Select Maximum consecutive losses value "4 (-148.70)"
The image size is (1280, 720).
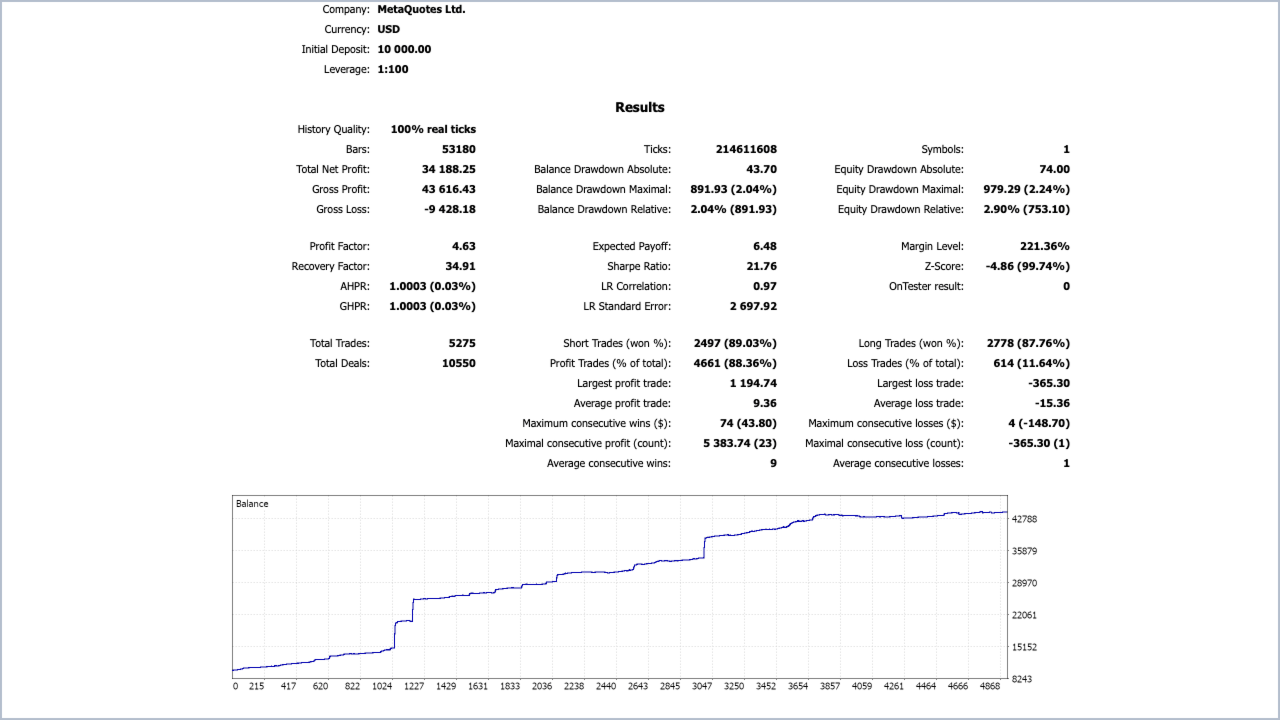click(x=1039, y=423)
